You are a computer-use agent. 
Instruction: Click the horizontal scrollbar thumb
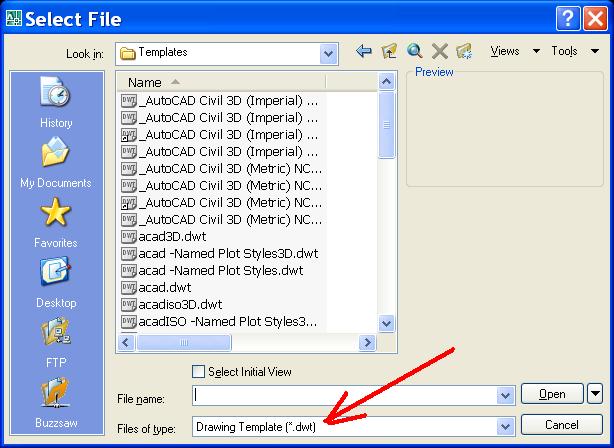pyautogui.click(x=184, y=343)
